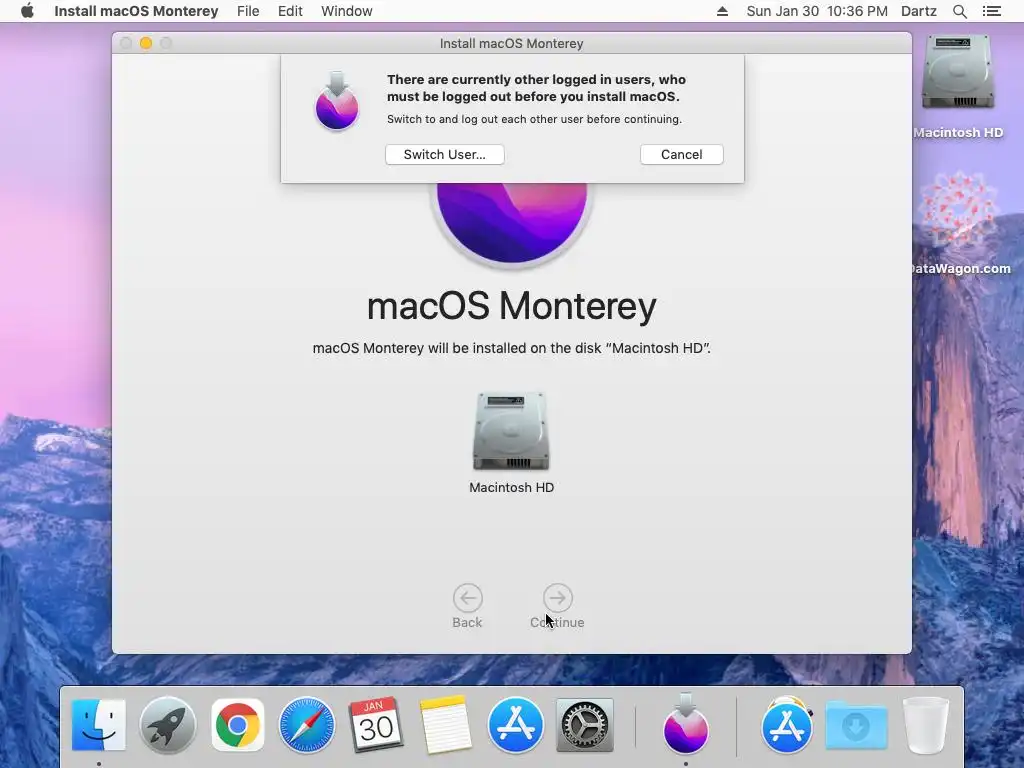Screen dimensions: 1024x768
Task: Select the Macintosh HD disk in the installer
Action: pos(511,431)
